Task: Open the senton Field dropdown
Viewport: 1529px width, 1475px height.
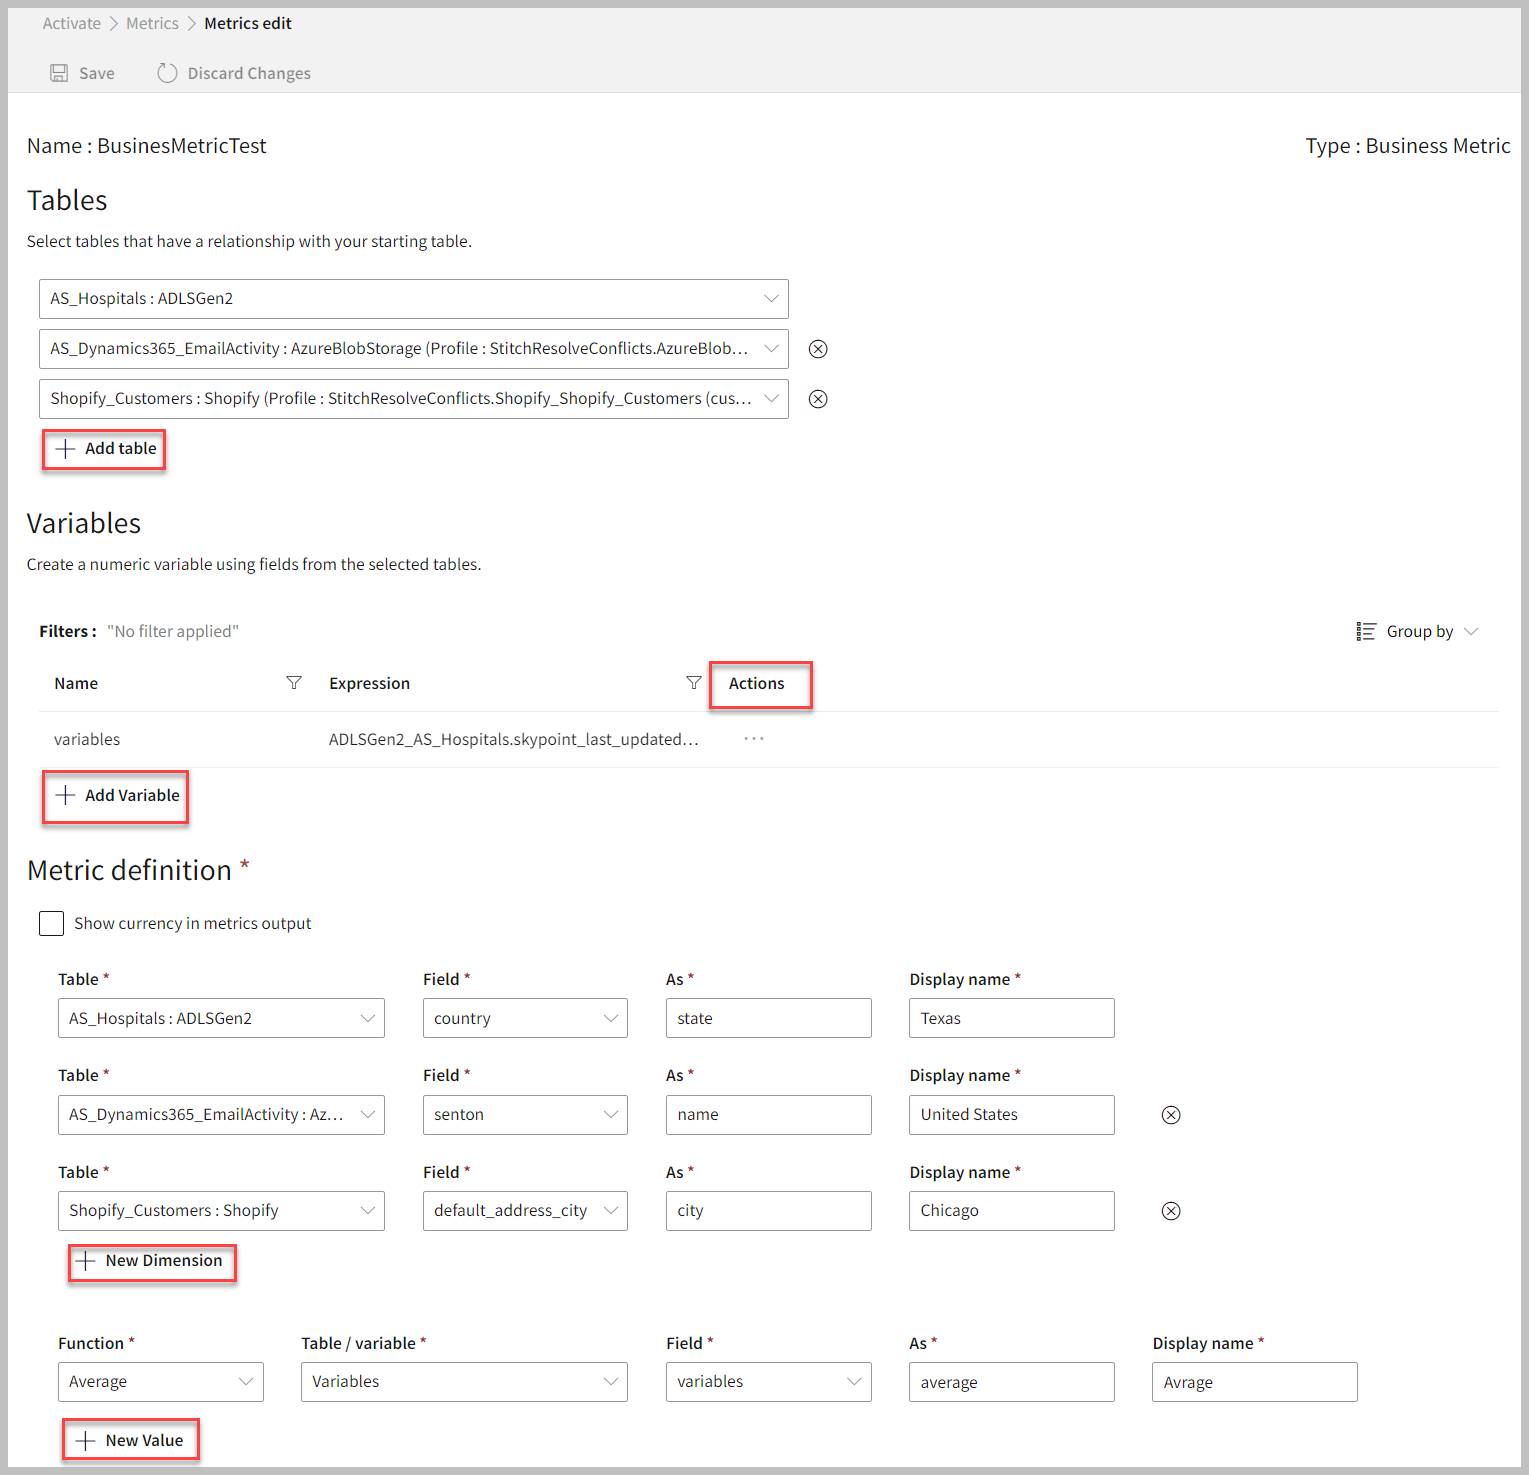Action: (525, 1115)
